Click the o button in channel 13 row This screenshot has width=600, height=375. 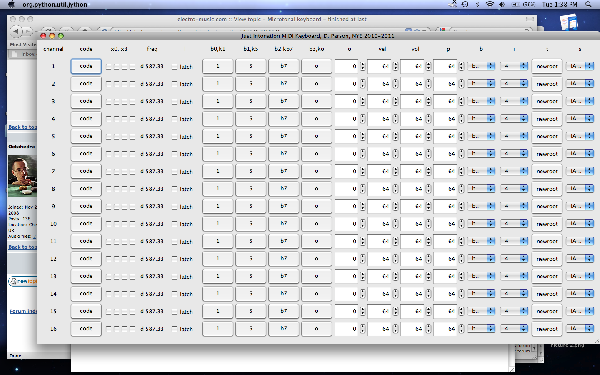(316, 276)
